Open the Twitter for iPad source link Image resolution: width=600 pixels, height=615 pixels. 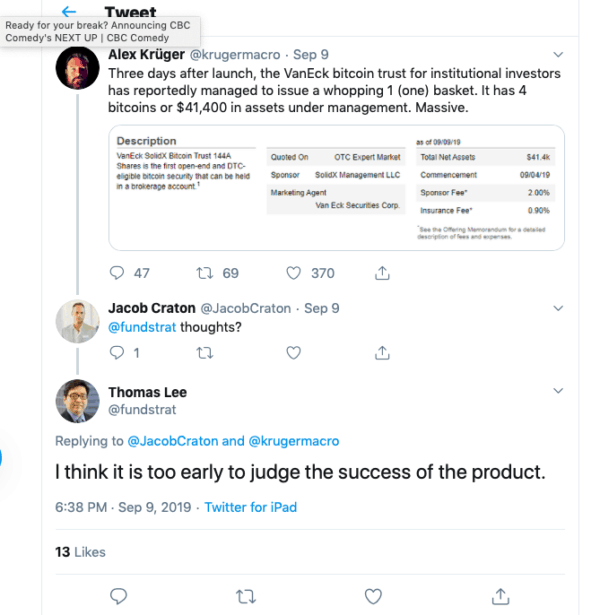(251, 508)
